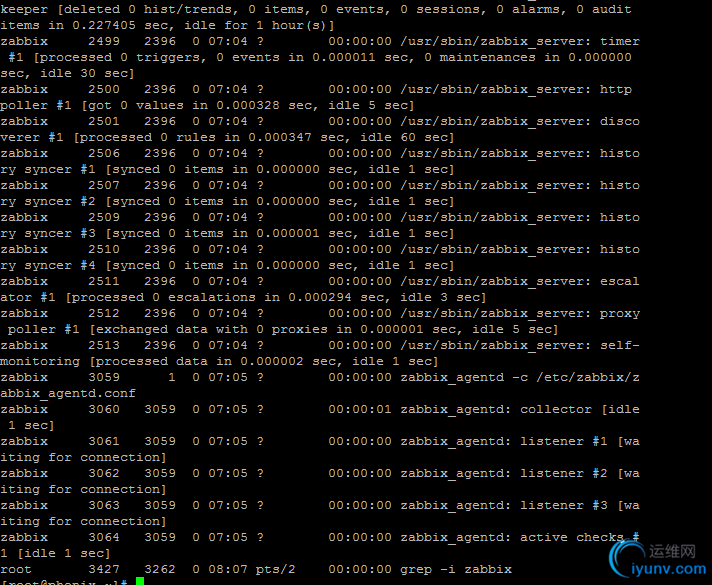The width and height of the screenshot is (712, 585).
Task: Click the green terminal cursor block
Action: click(140, 581)
